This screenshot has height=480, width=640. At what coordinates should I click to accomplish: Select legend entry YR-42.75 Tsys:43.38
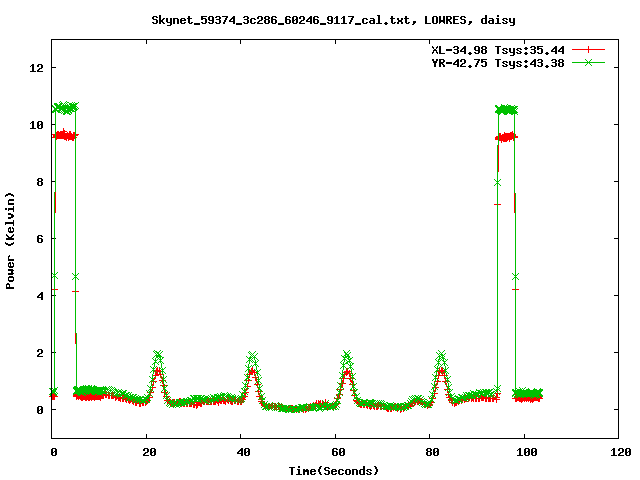(498, 63)
